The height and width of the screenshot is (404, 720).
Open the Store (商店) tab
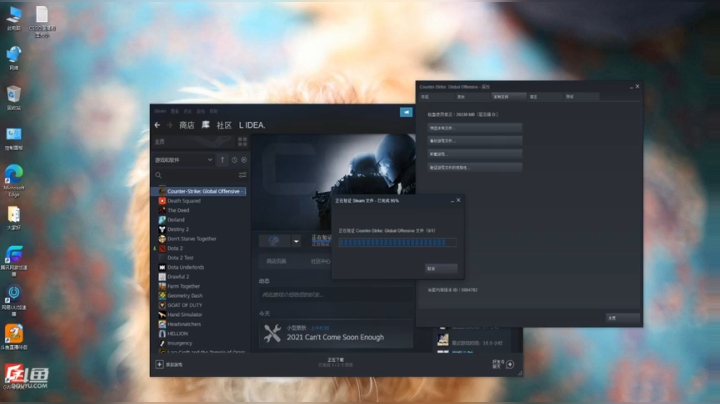186,125
